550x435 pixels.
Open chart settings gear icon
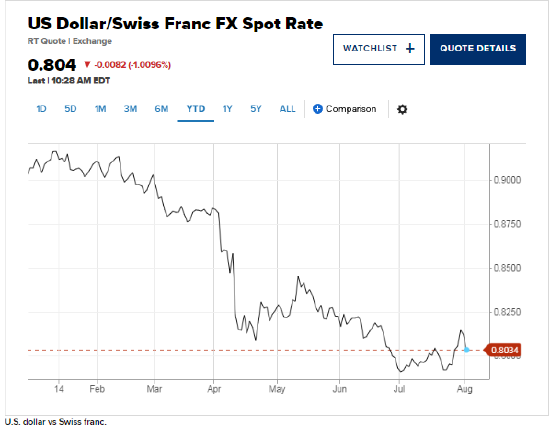point(402,109)
